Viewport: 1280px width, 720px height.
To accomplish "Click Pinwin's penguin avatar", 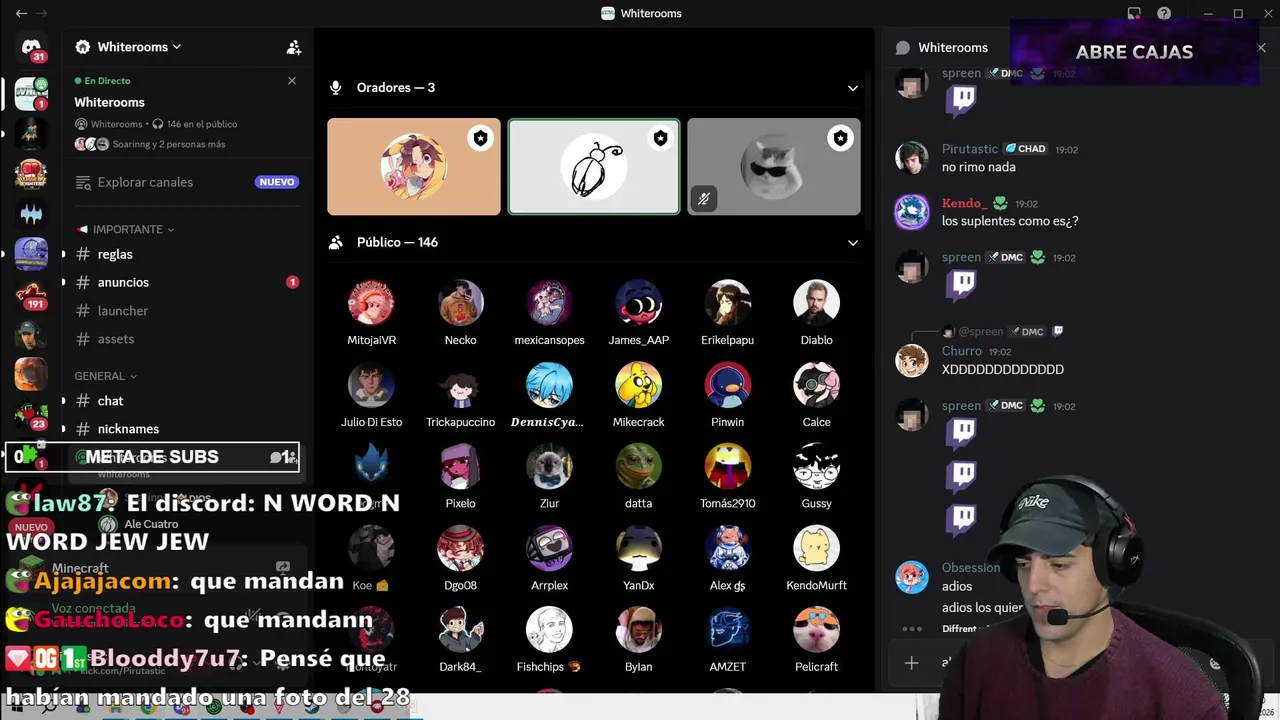I will click(x=727, y=385).
